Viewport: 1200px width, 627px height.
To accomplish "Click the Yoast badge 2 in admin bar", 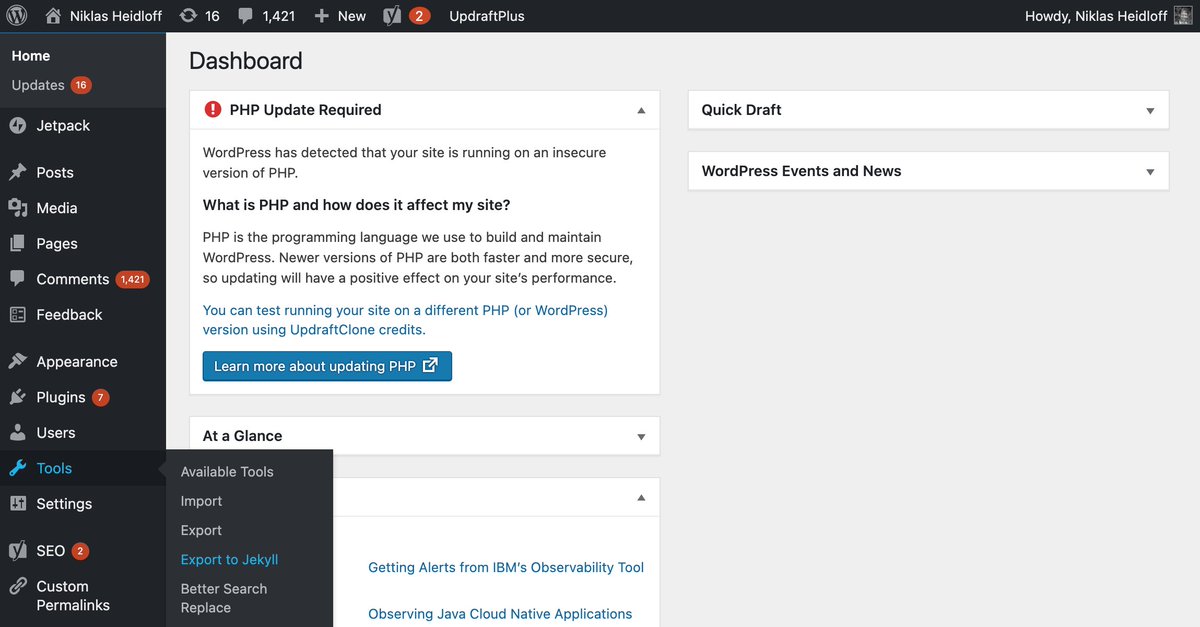I will 420,16.
